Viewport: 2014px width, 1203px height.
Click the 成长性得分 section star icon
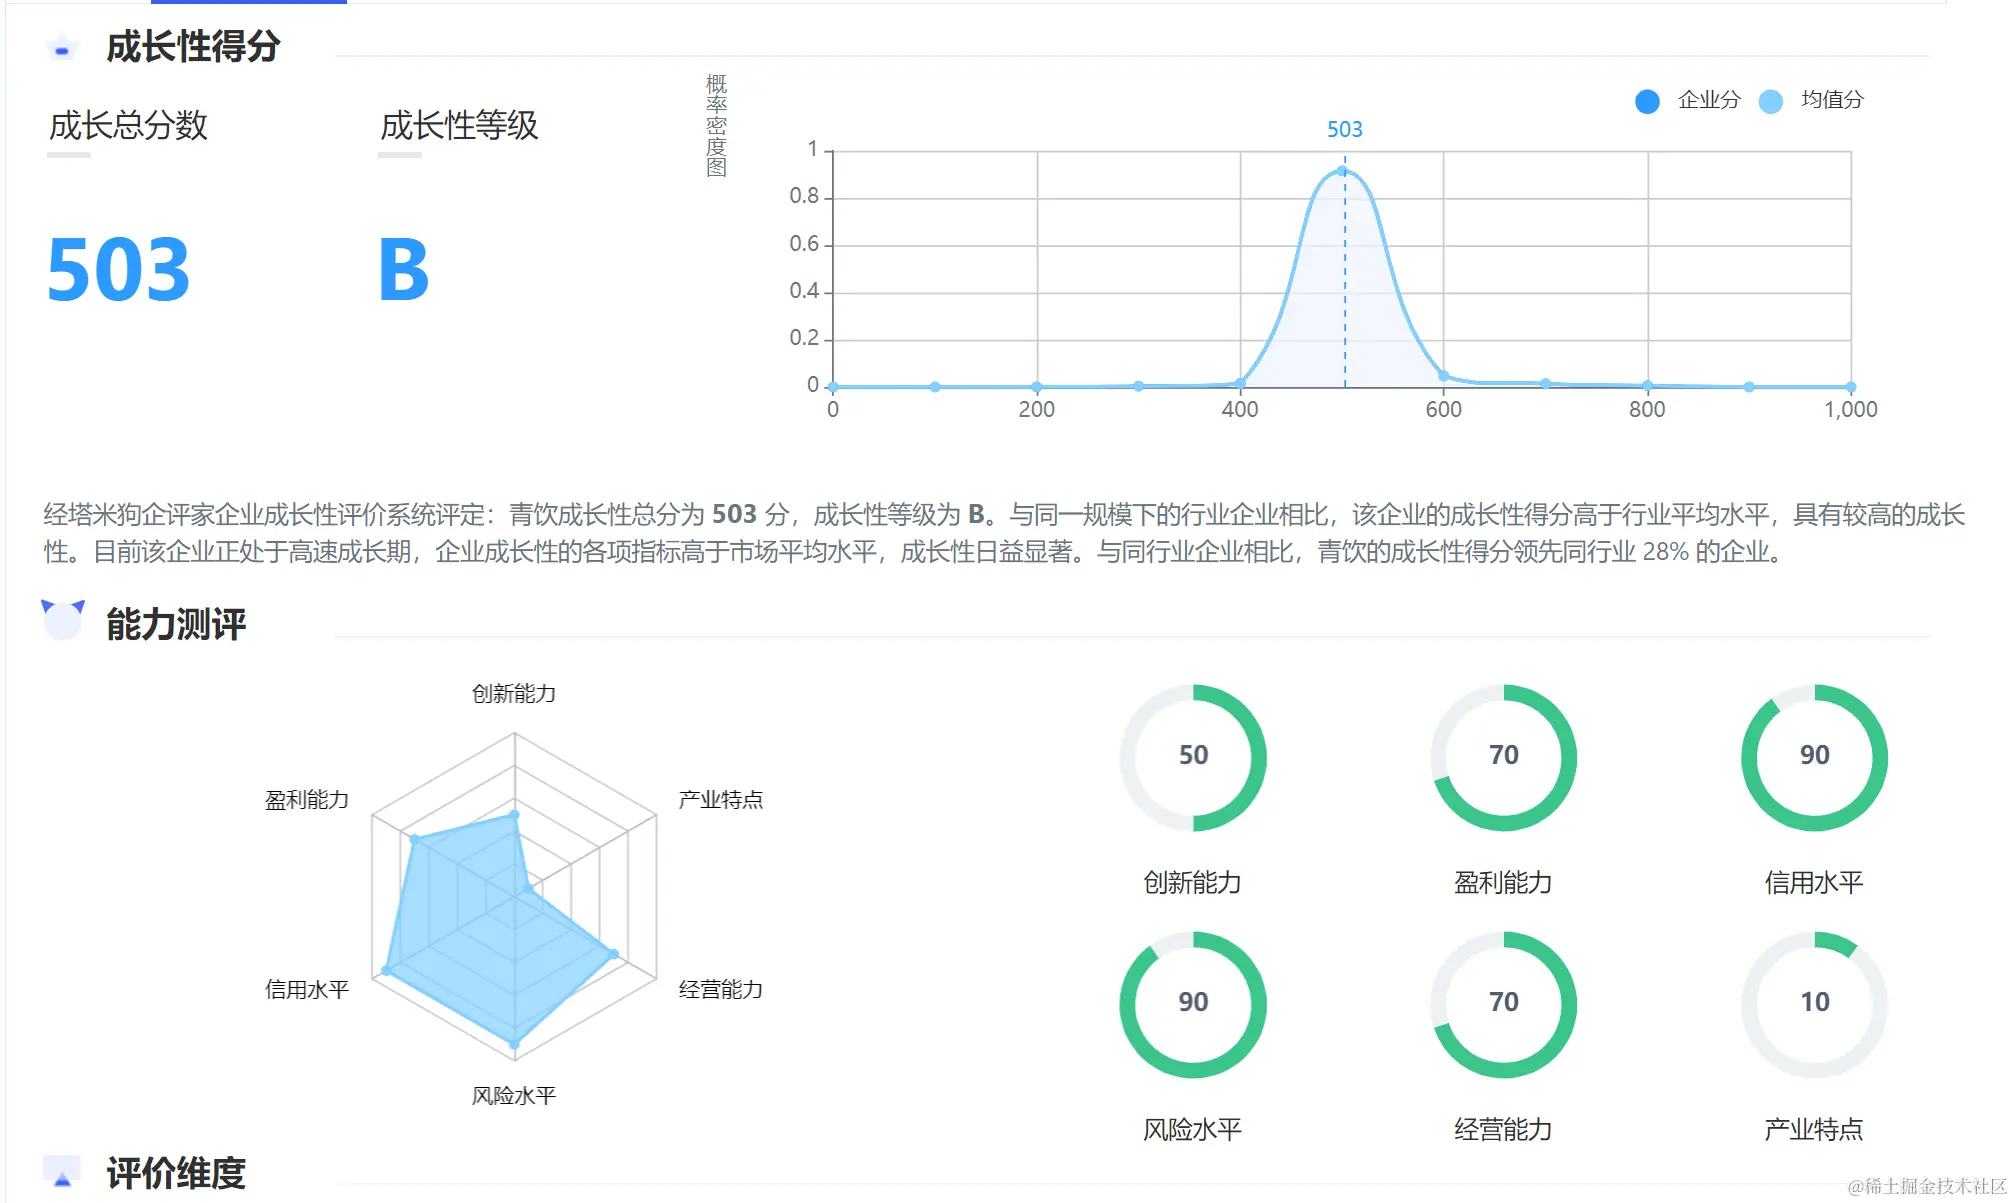[62, 46]
